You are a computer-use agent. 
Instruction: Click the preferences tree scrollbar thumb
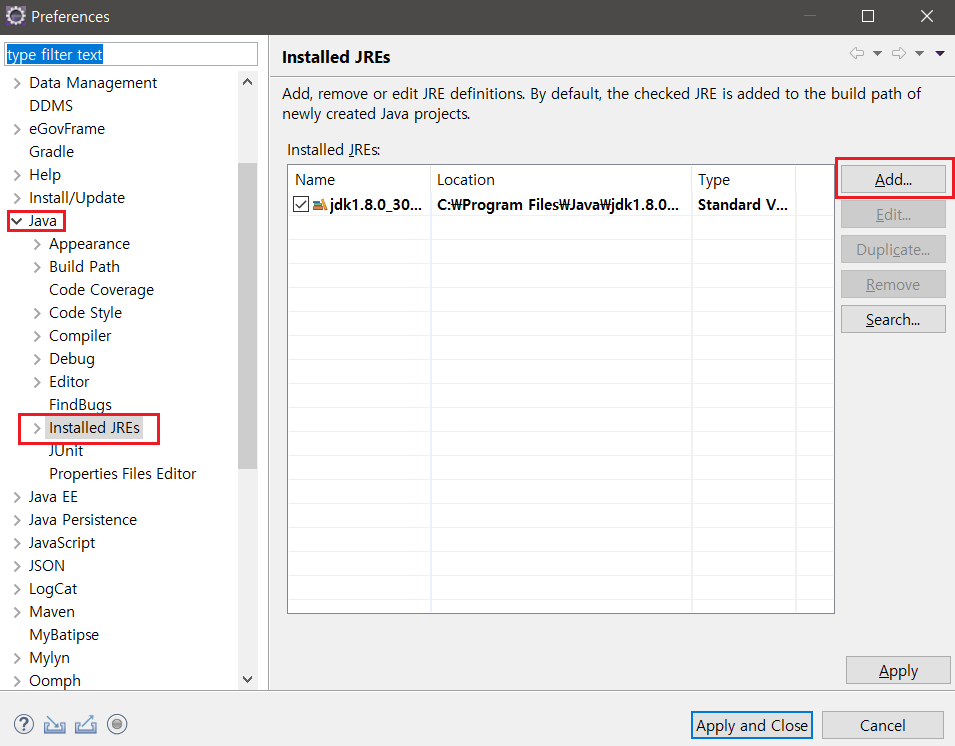coord(247,315)
